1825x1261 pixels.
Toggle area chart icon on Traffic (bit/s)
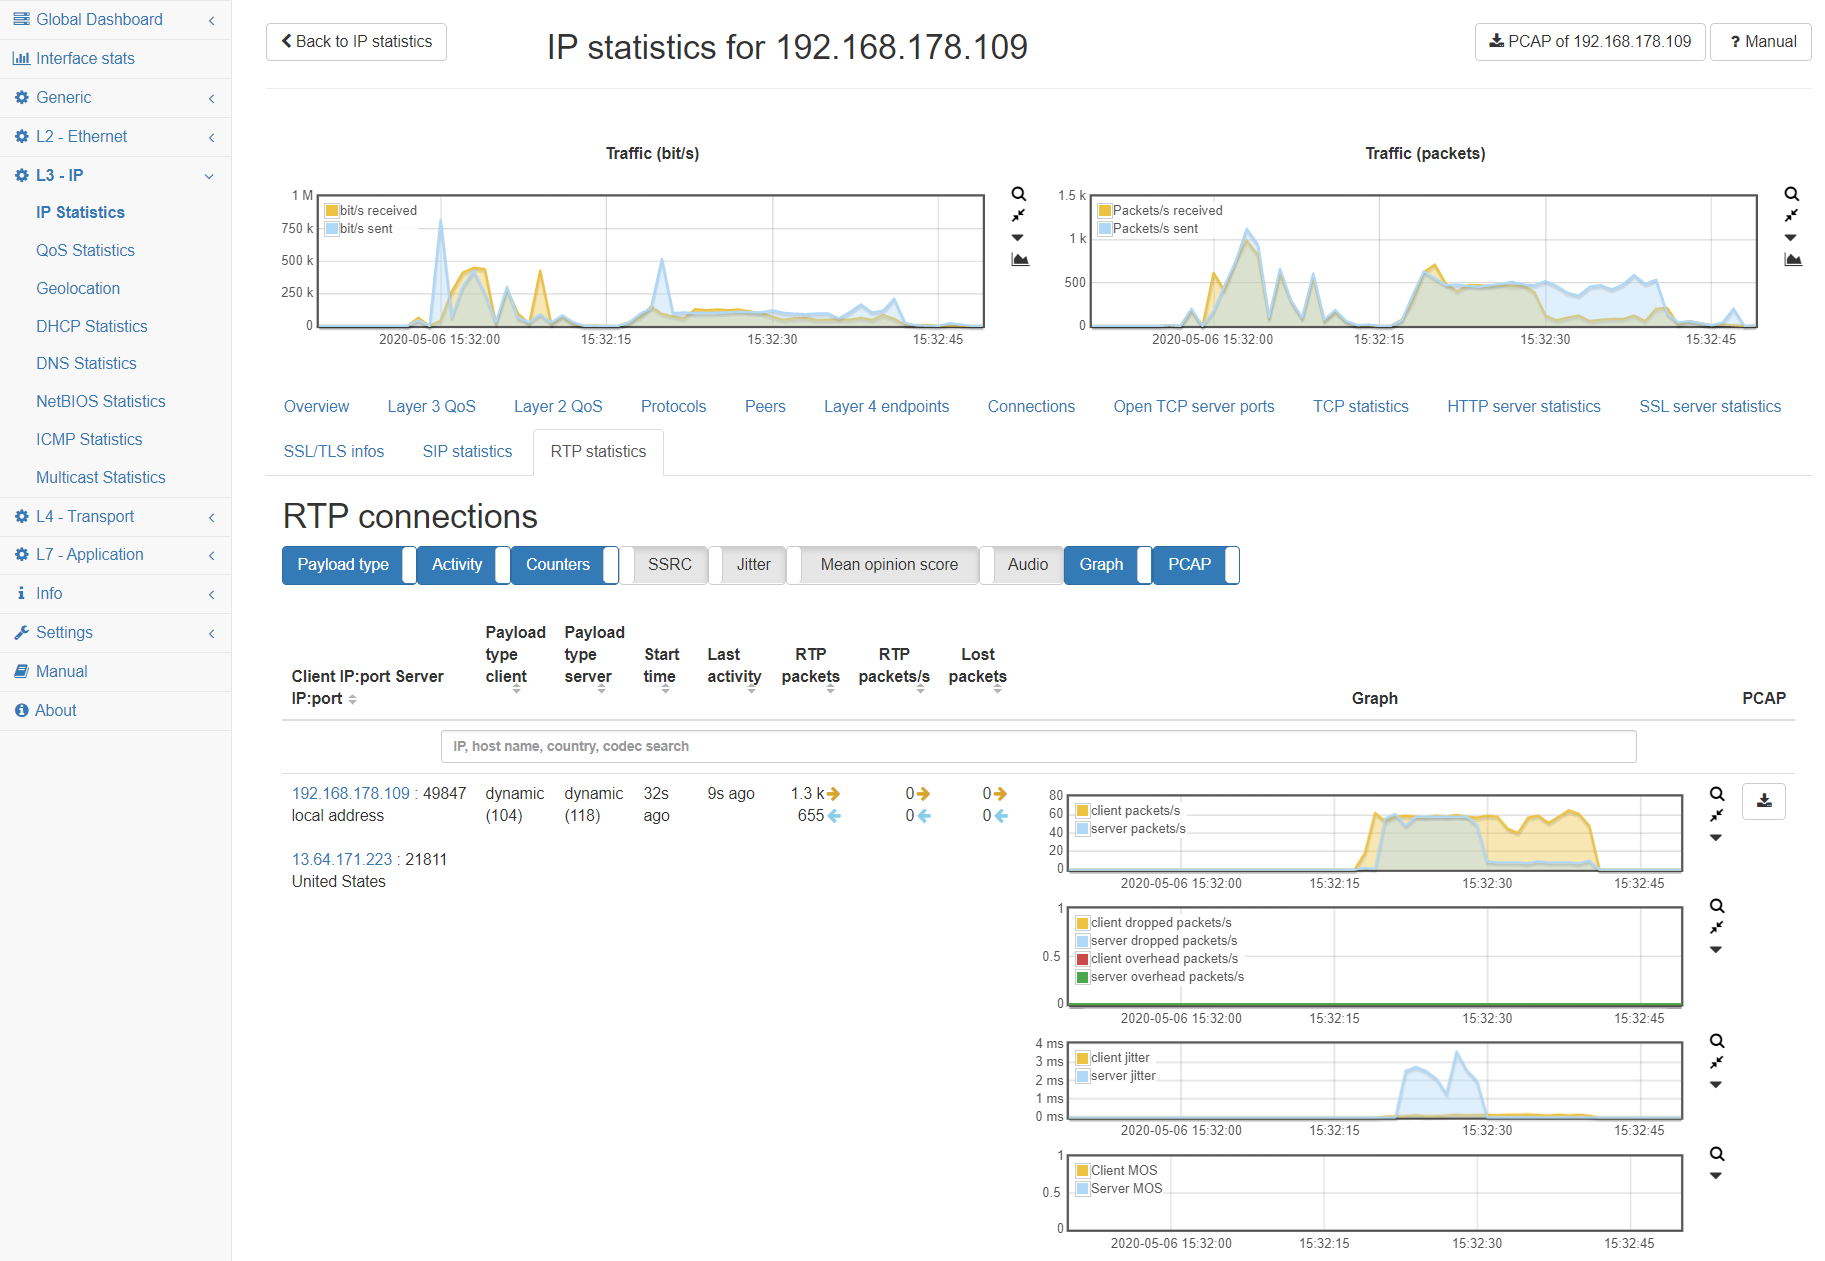tap(1020, 260)
